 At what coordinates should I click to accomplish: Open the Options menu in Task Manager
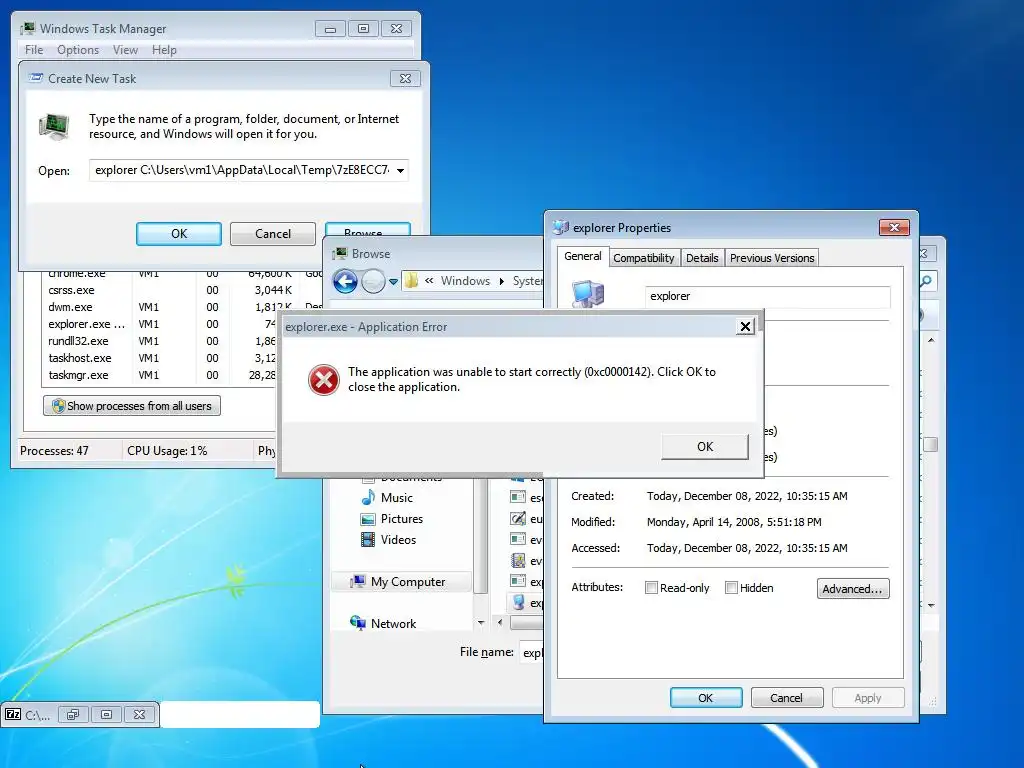78,50
